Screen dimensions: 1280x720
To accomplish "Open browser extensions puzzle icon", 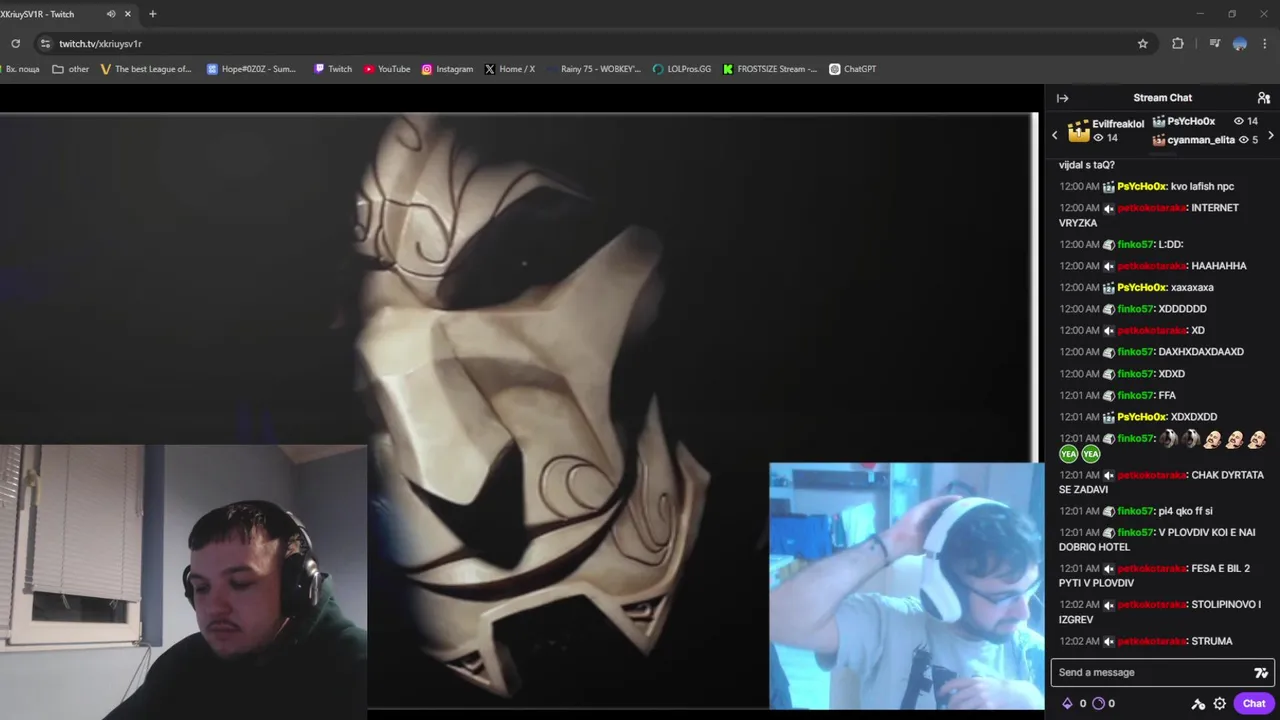I will (x=1178, y=44).
